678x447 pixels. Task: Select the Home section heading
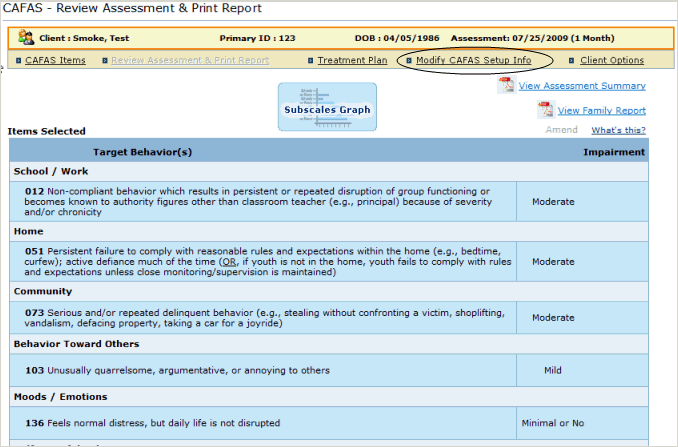coord(29,231)
